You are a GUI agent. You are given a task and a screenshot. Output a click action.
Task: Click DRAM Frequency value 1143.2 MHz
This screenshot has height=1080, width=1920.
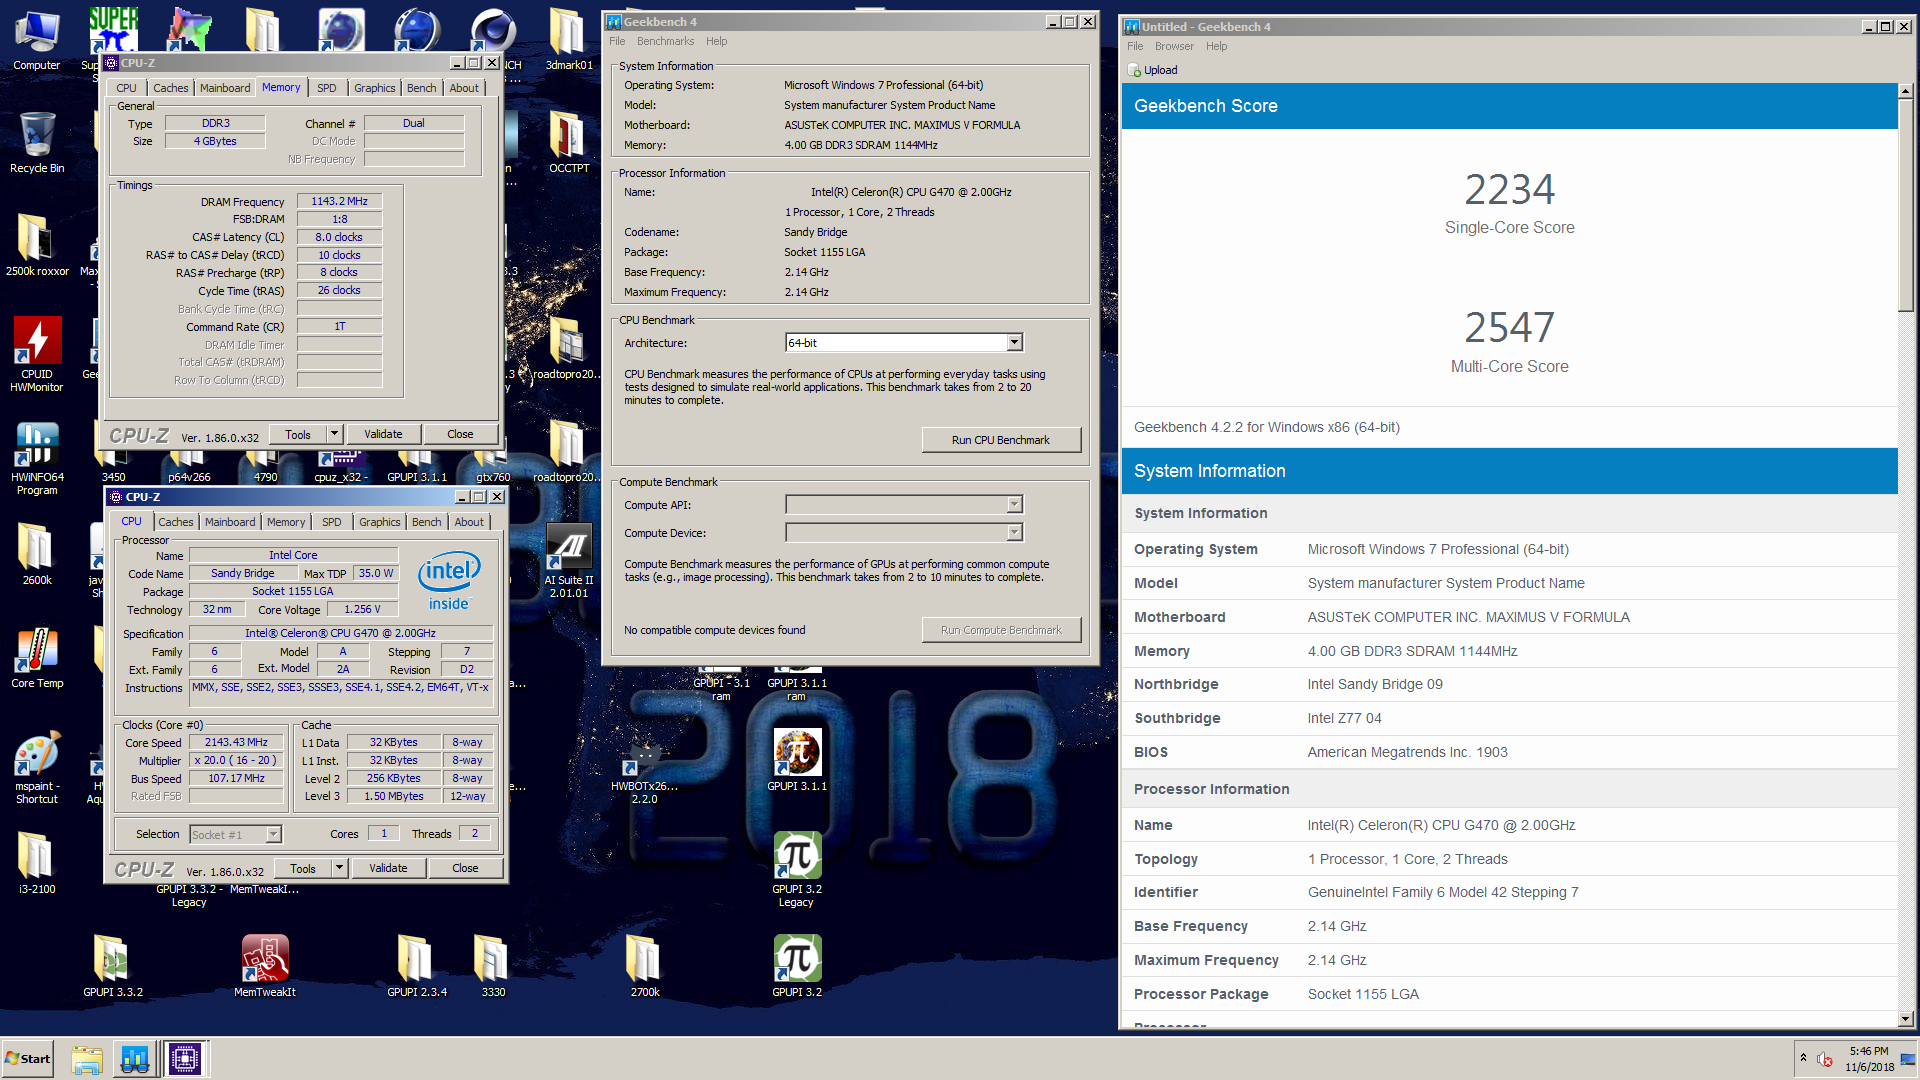pos(339,201)
